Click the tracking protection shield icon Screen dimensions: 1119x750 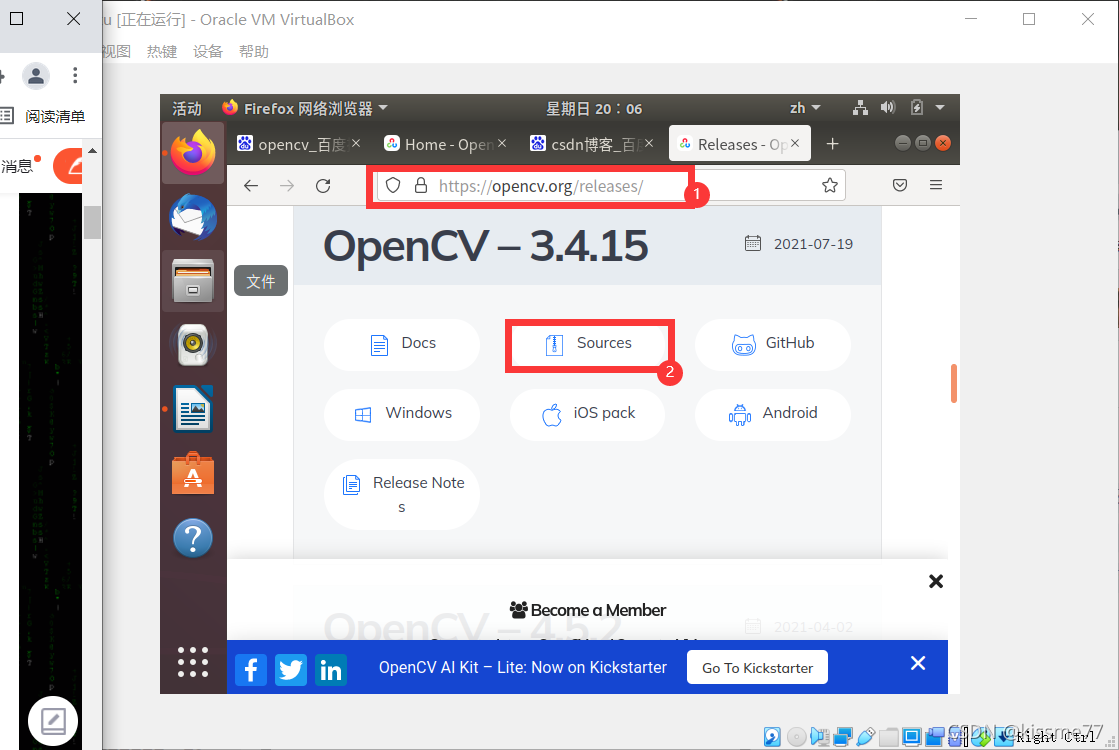[393, 186]
